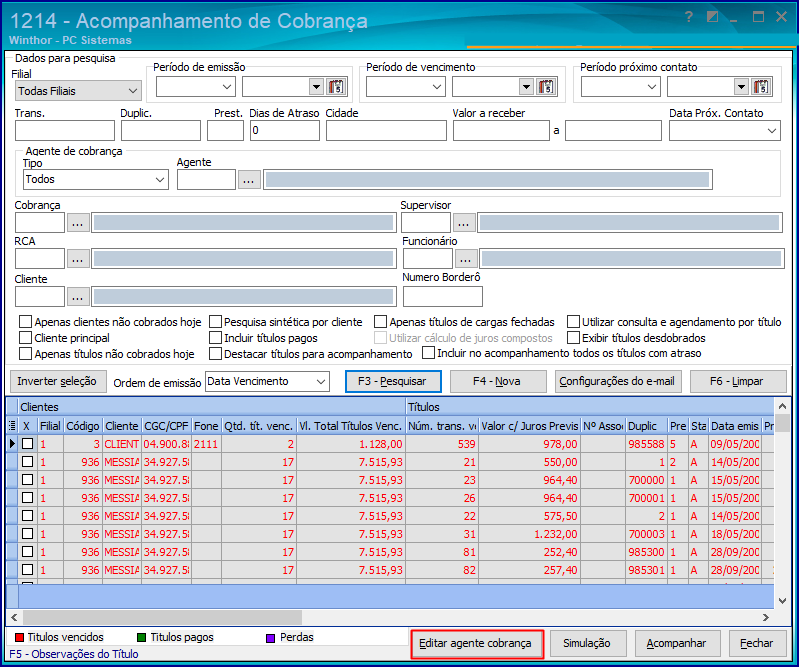The image size is (799, 667).
Task: Open Cliente lookup ellipsis button
Action: [77, 297]
